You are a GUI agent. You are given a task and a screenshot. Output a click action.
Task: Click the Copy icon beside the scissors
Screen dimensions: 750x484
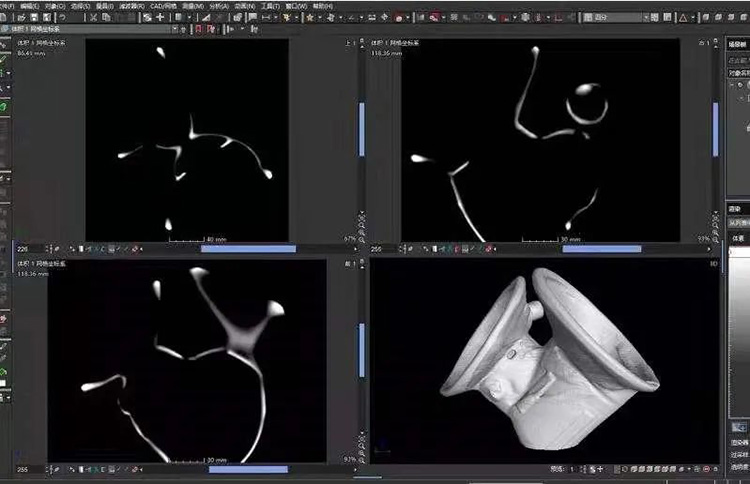point(105,17)
